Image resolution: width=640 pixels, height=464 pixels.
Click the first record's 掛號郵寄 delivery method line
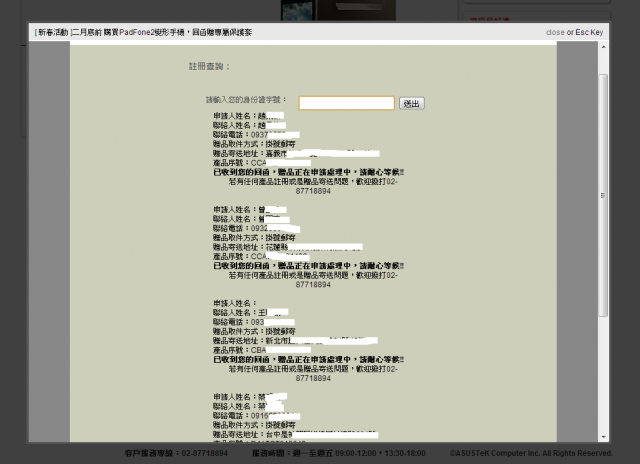tap(254, 144)
